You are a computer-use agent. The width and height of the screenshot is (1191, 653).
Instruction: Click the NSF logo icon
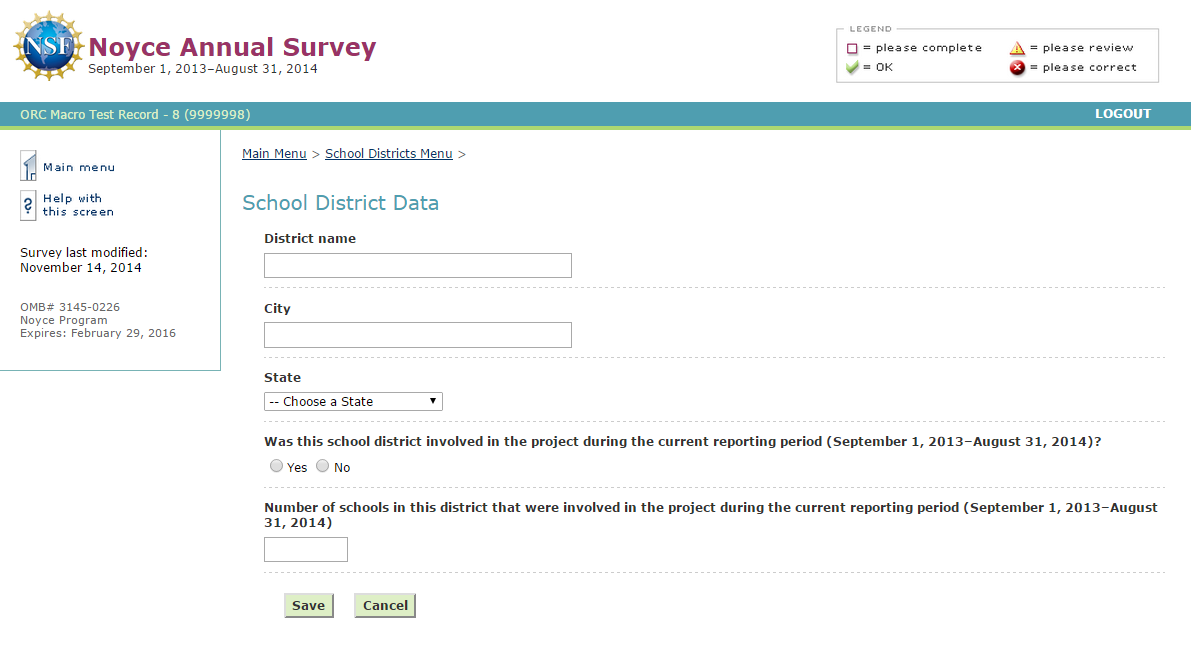coord(48,46)
